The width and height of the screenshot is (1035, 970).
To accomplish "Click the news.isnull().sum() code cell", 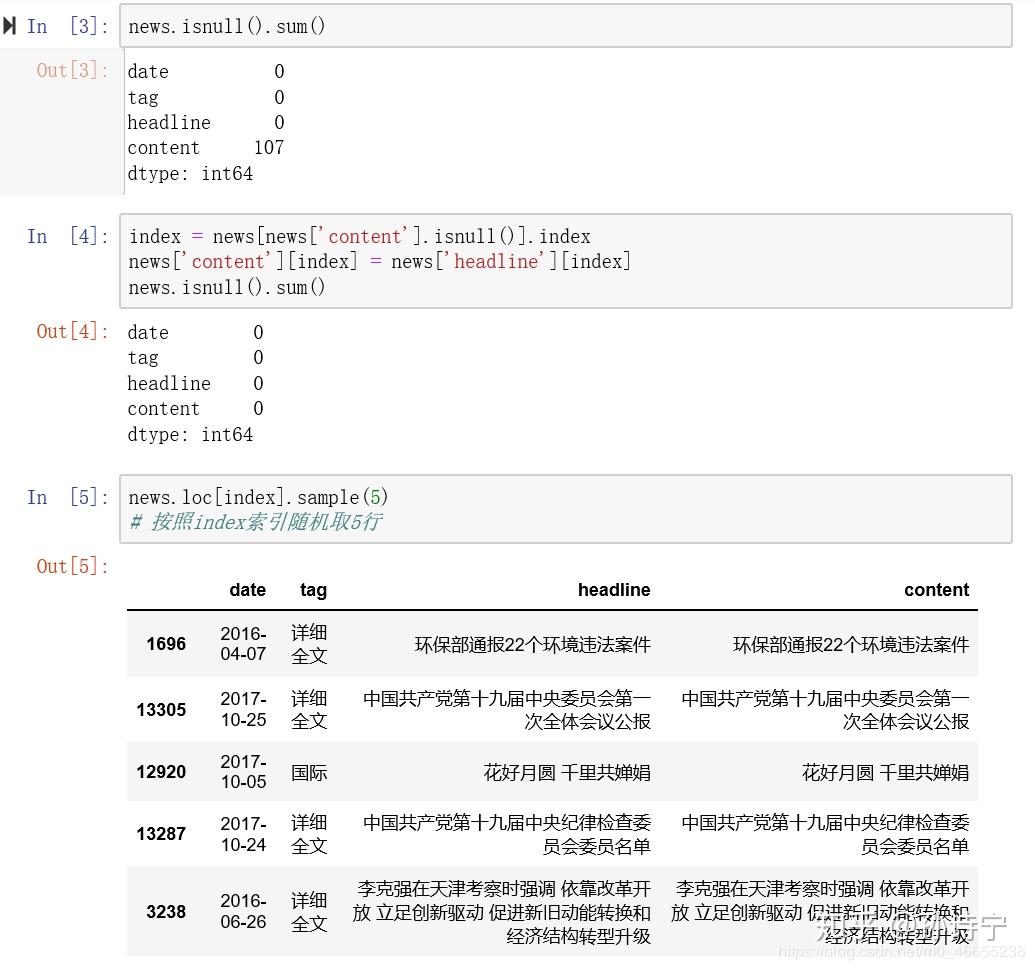I will [x=227, y=26].
